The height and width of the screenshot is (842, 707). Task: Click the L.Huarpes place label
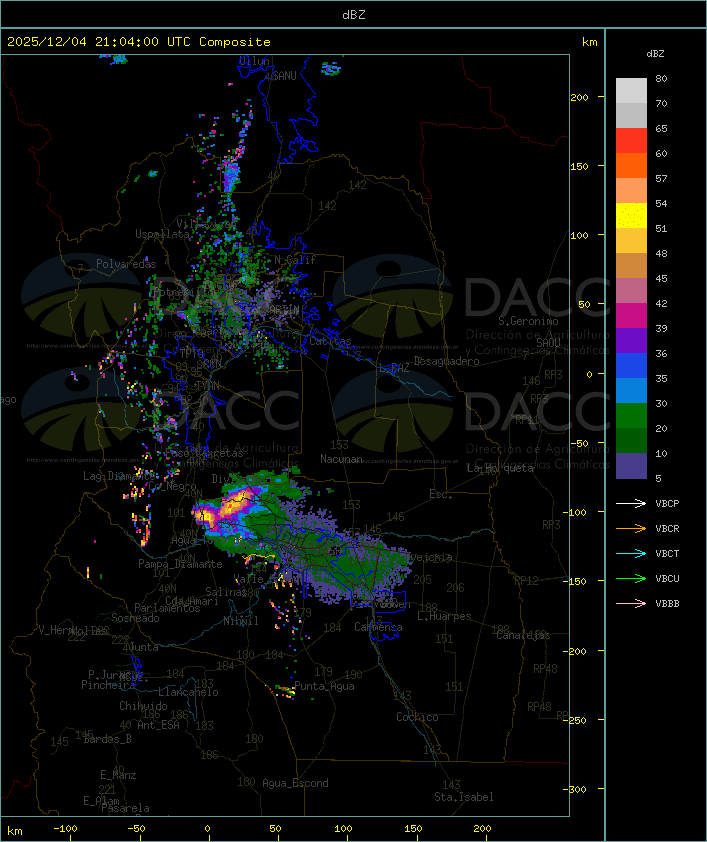444,616
